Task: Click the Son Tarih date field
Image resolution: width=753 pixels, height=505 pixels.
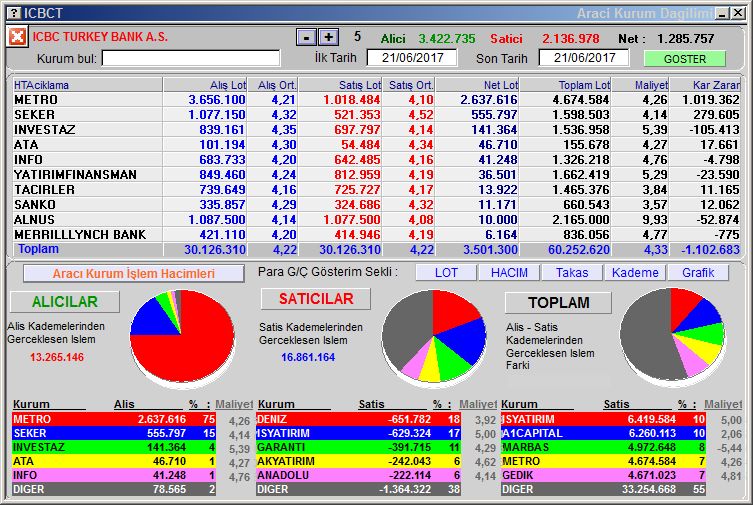Action: point(584,58)
